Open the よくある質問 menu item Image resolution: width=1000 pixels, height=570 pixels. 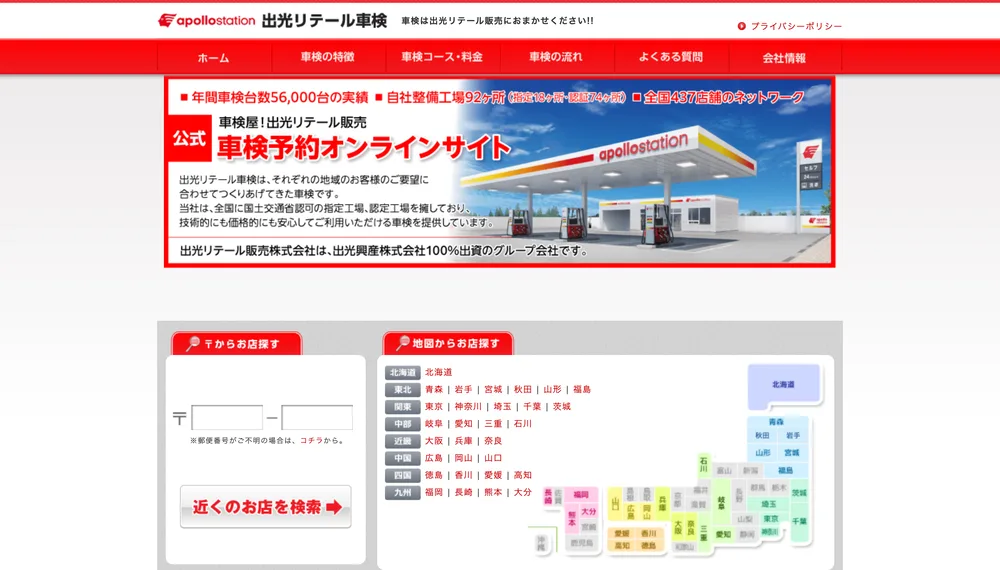670,57
